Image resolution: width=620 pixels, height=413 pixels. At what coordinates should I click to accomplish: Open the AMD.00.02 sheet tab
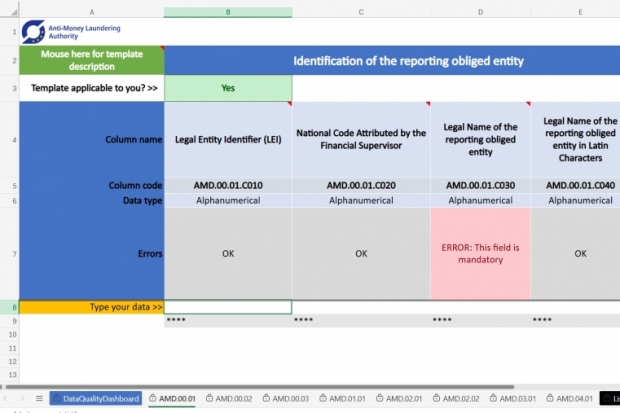point(229,398)
